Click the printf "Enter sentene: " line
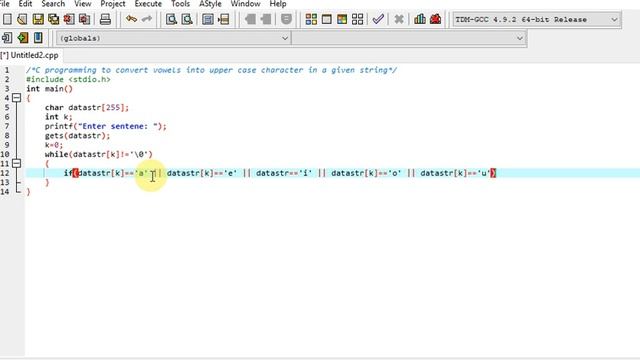640x360 pixels. click(x=106, y=127)
